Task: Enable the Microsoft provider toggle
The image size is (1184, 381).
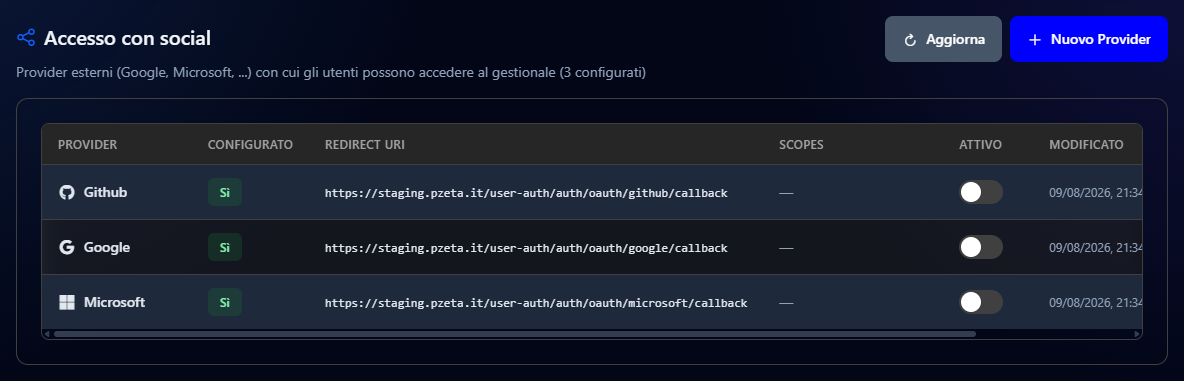Action: pyautogui.click(x=981, y=303)
